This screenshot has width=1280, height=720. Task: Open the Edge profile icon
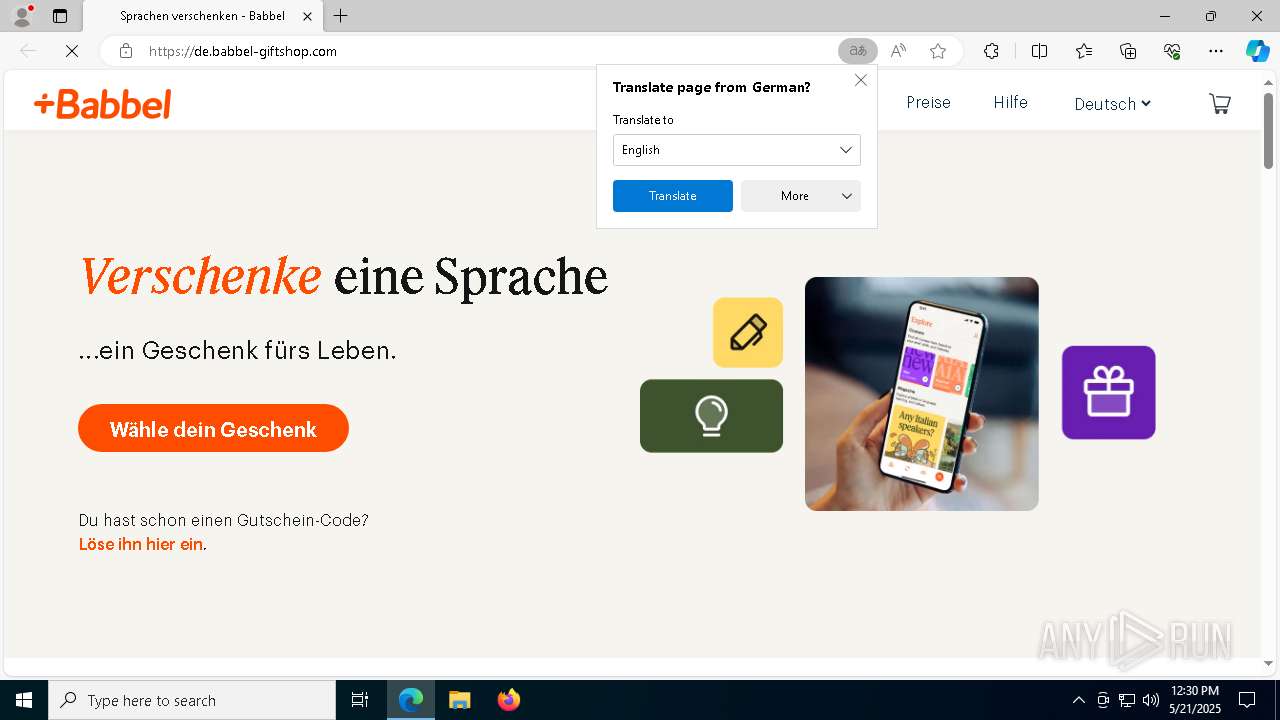[x=22, y=16]
